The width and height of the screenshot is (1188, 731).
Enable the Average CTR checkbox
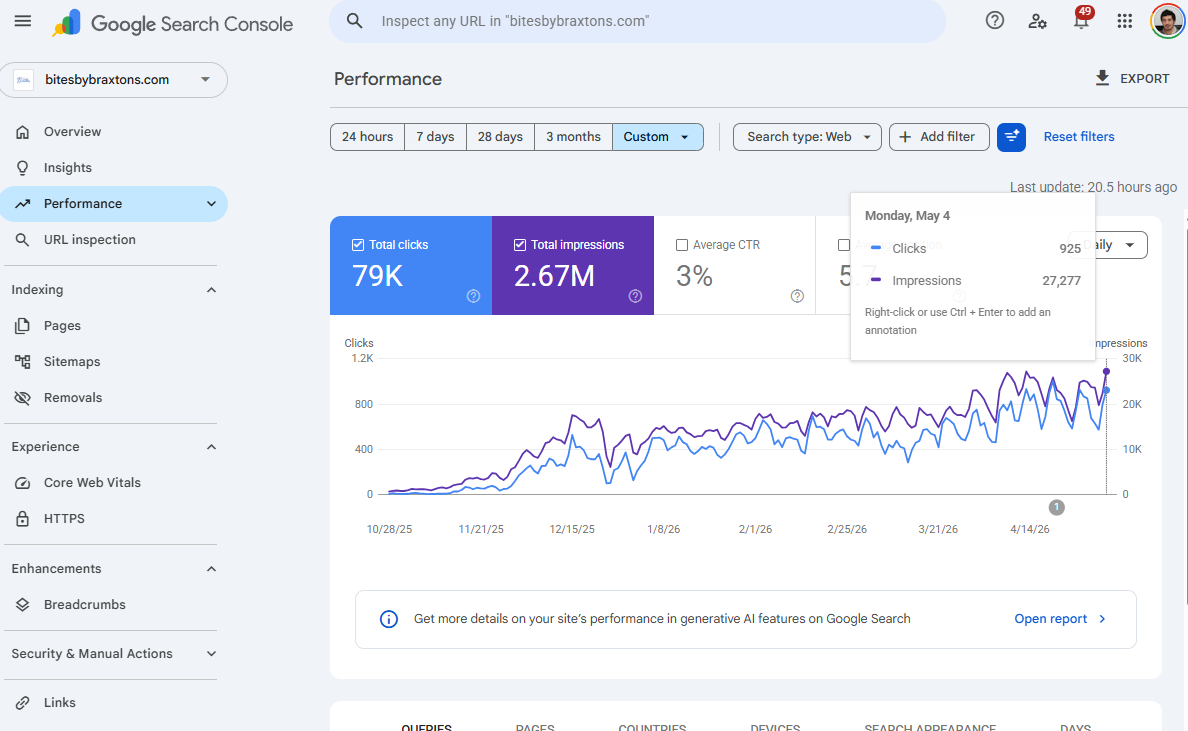coord(682,245)
